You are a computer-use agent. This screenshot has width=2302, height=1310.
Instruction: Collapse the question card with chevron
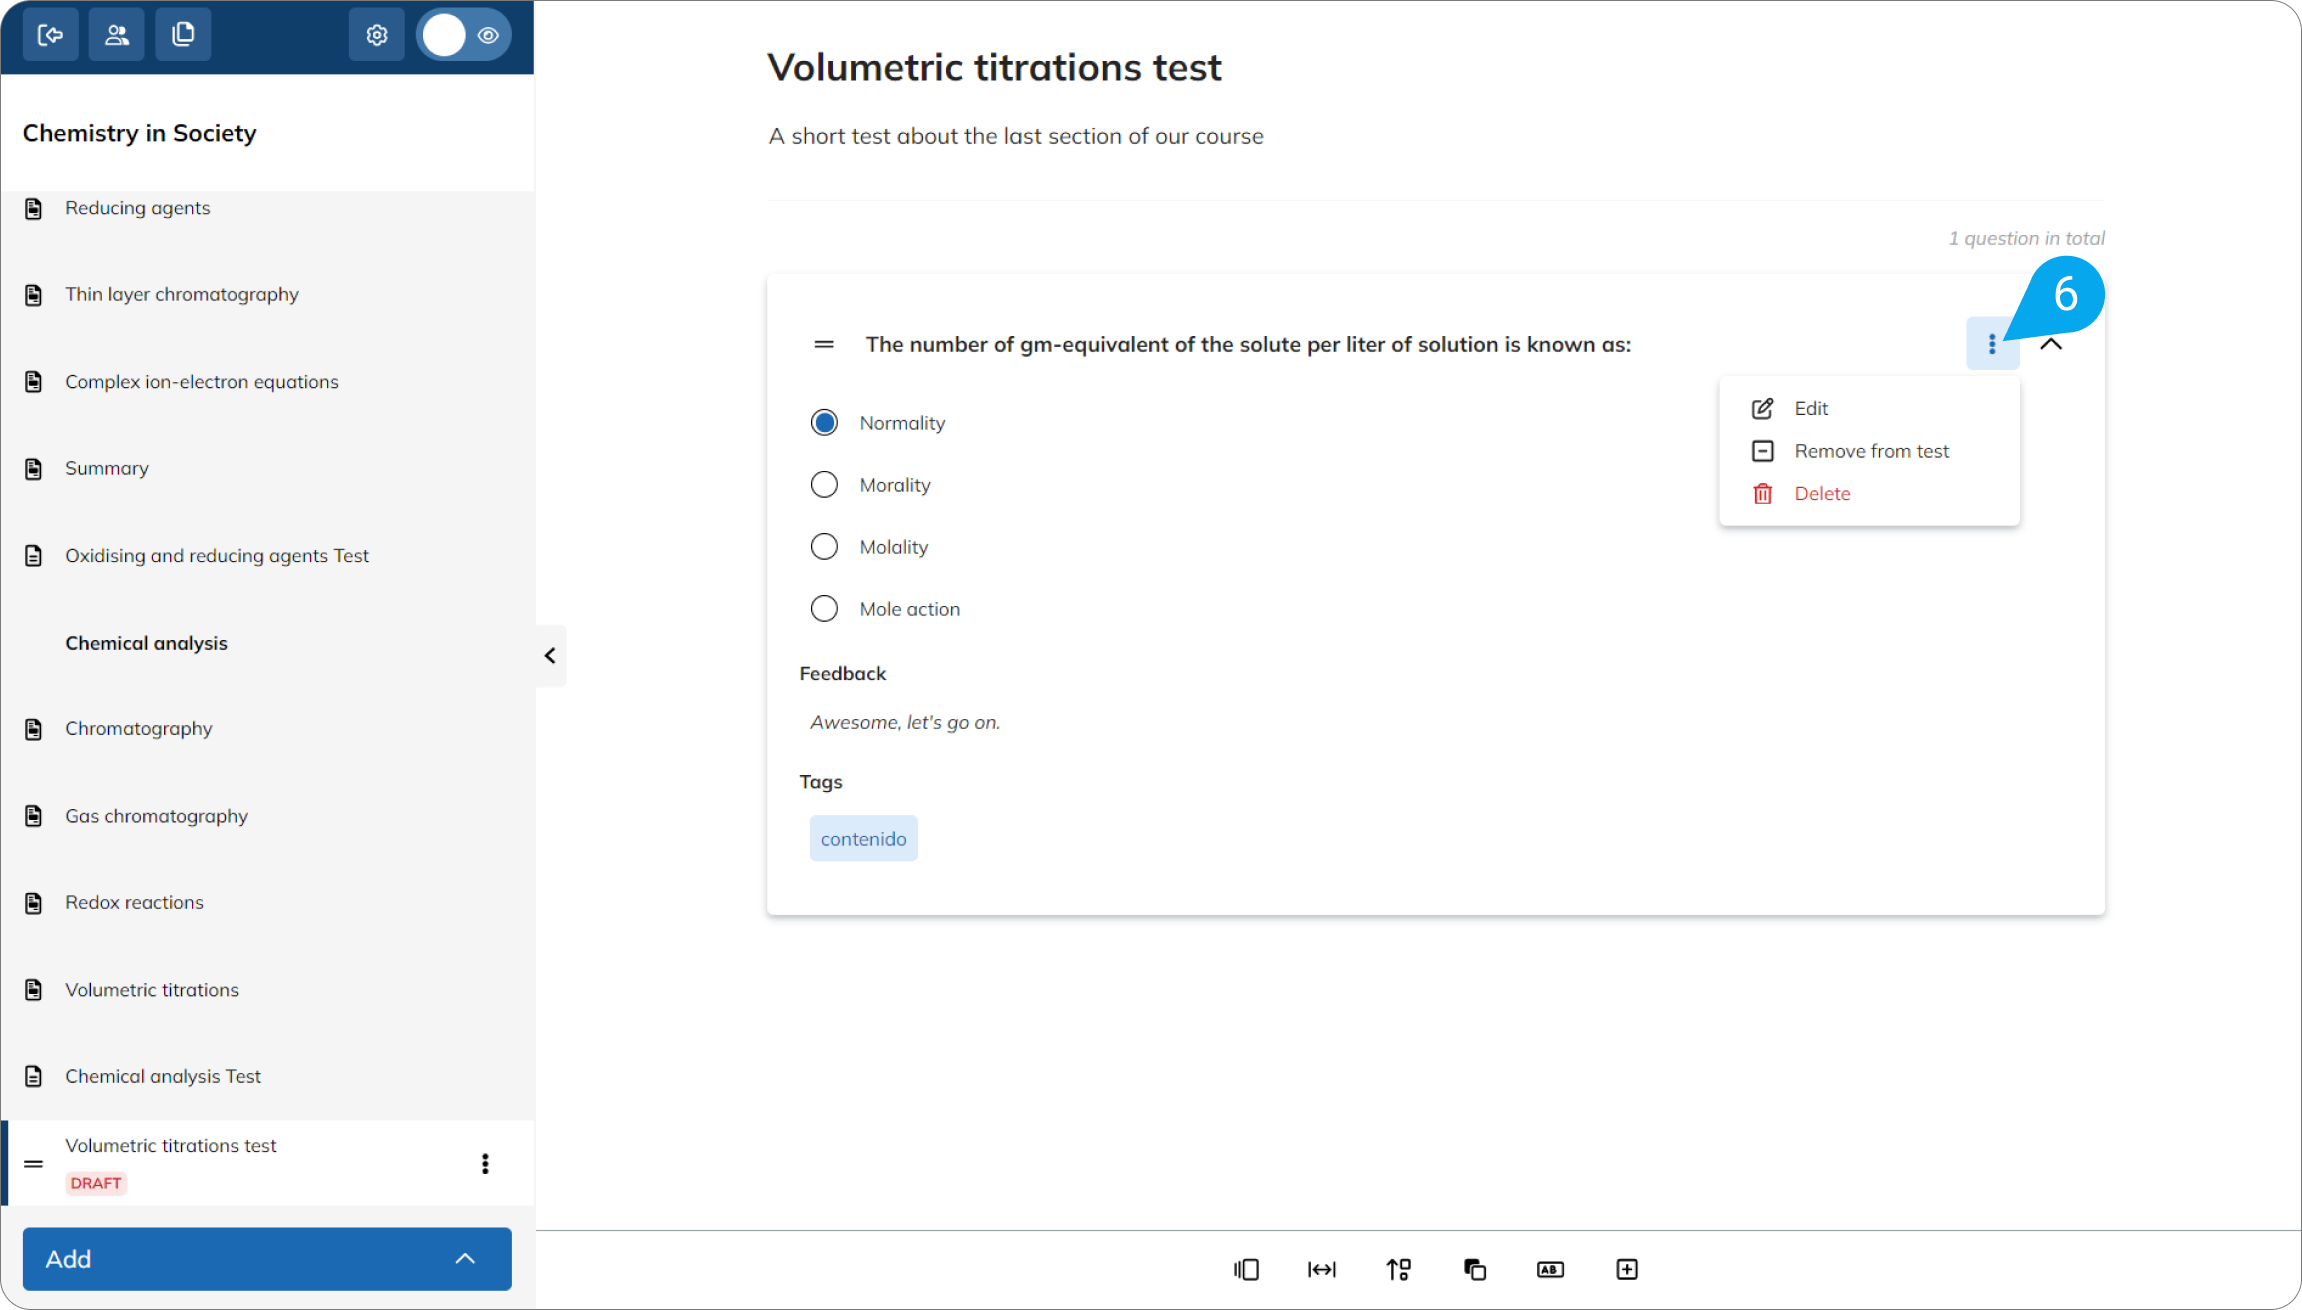point(2051,344)
